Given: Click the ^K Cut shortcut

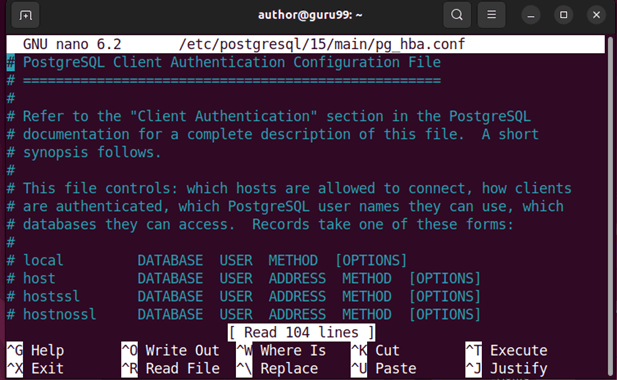Looking at the screenshot, I should coord(375,350).
